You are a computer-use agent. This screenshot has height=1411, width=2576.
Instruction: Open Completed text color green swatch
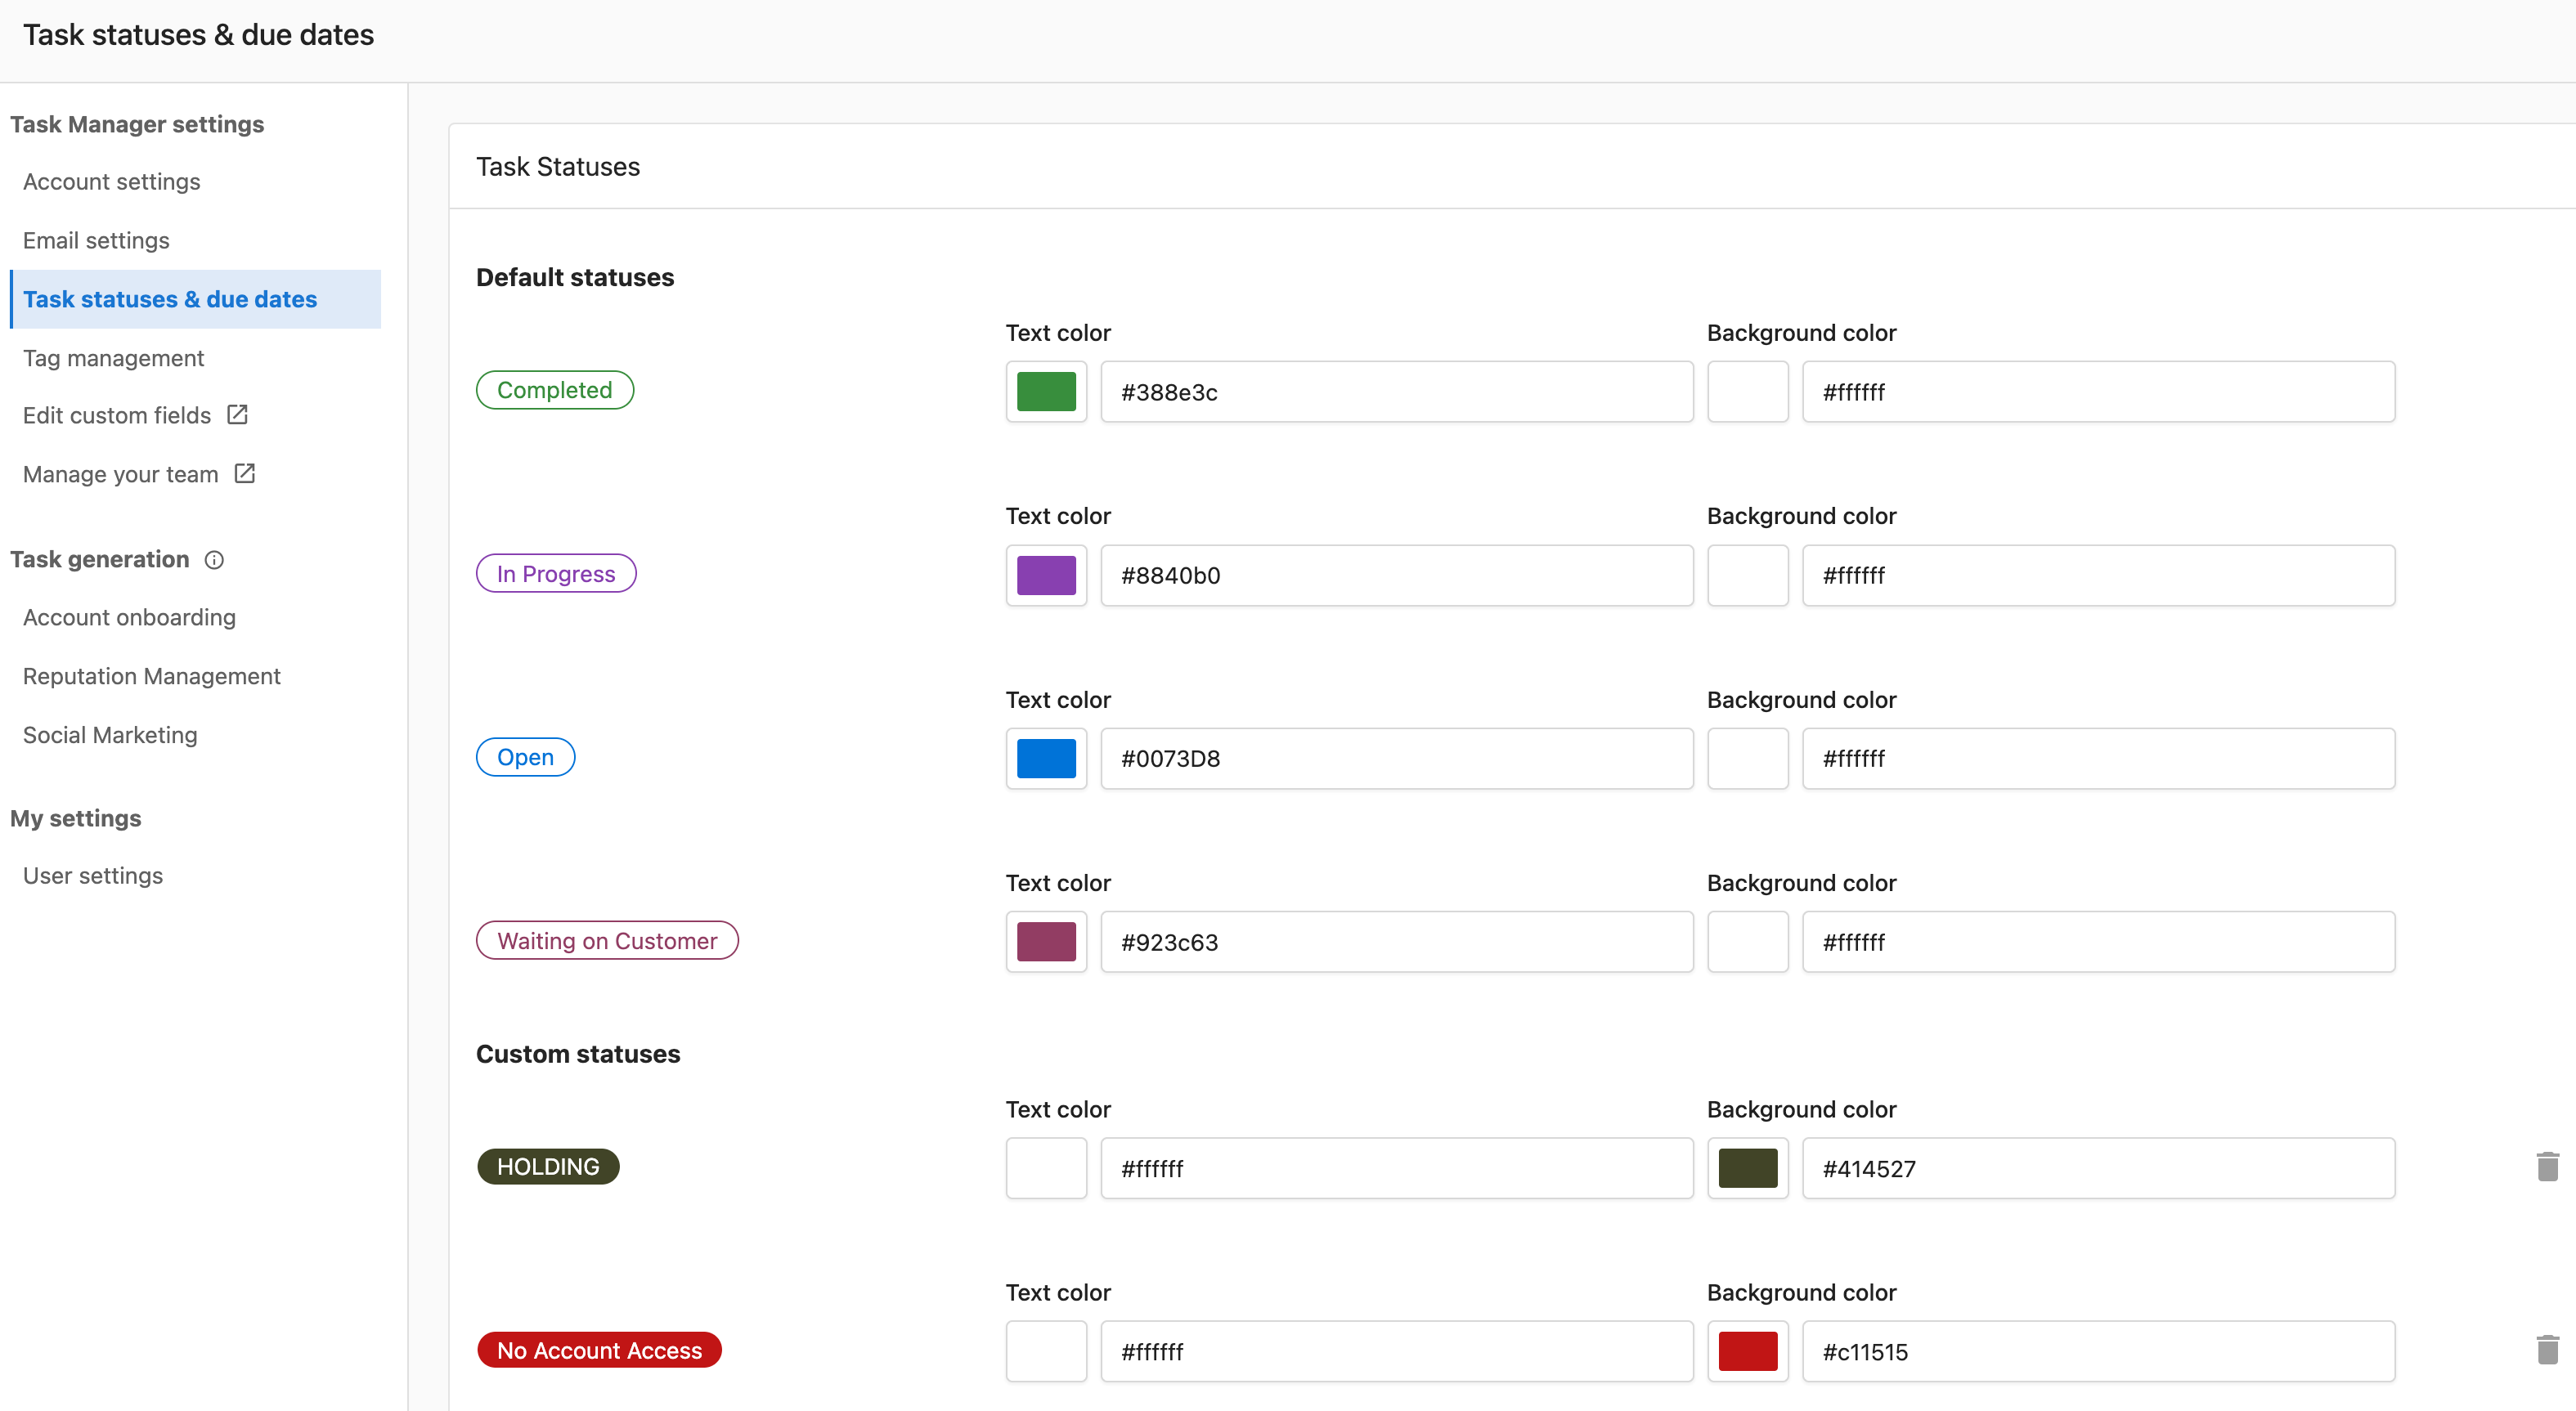coord(1046,391)
